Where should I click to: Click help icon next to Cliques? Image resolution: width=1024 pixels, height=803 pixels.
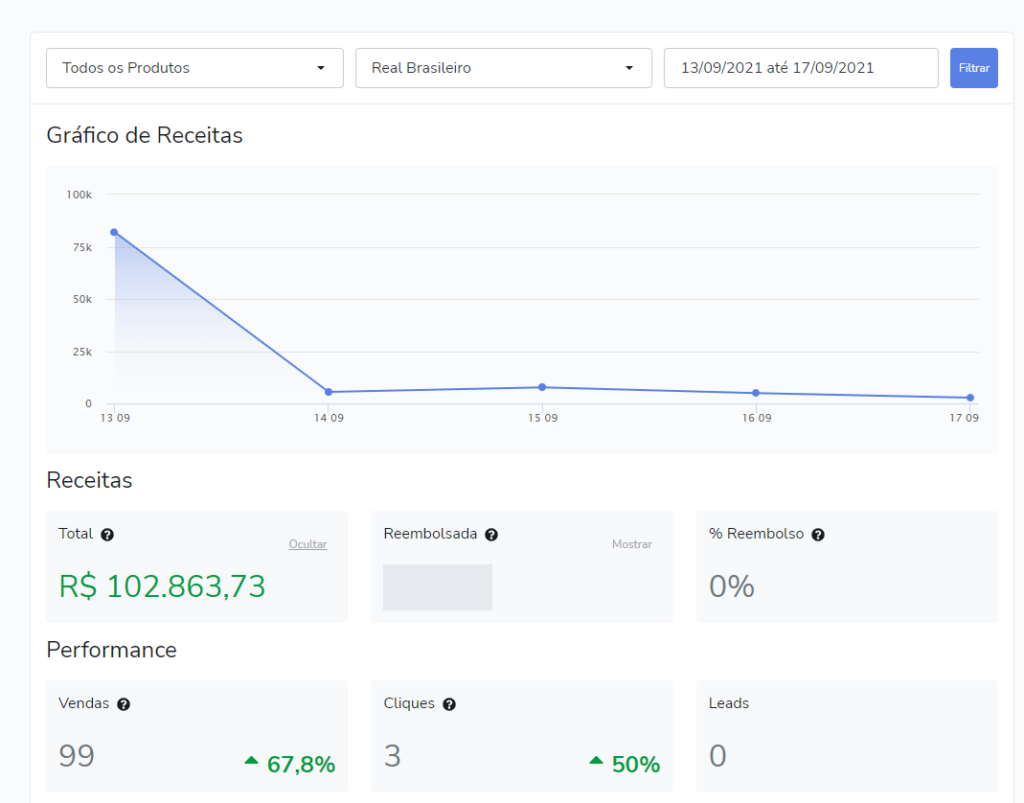(x=449, y=704)
